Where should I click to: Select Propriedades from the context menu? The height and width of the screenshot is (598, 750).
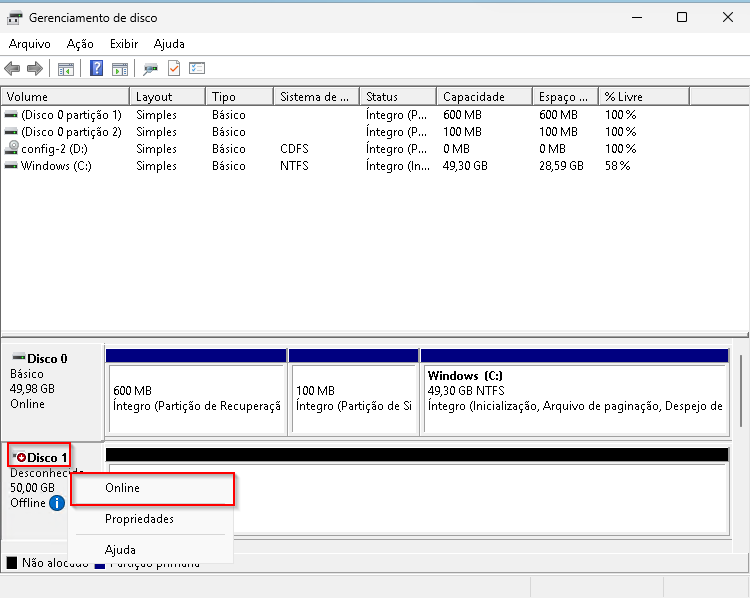(x=139, y=519)
